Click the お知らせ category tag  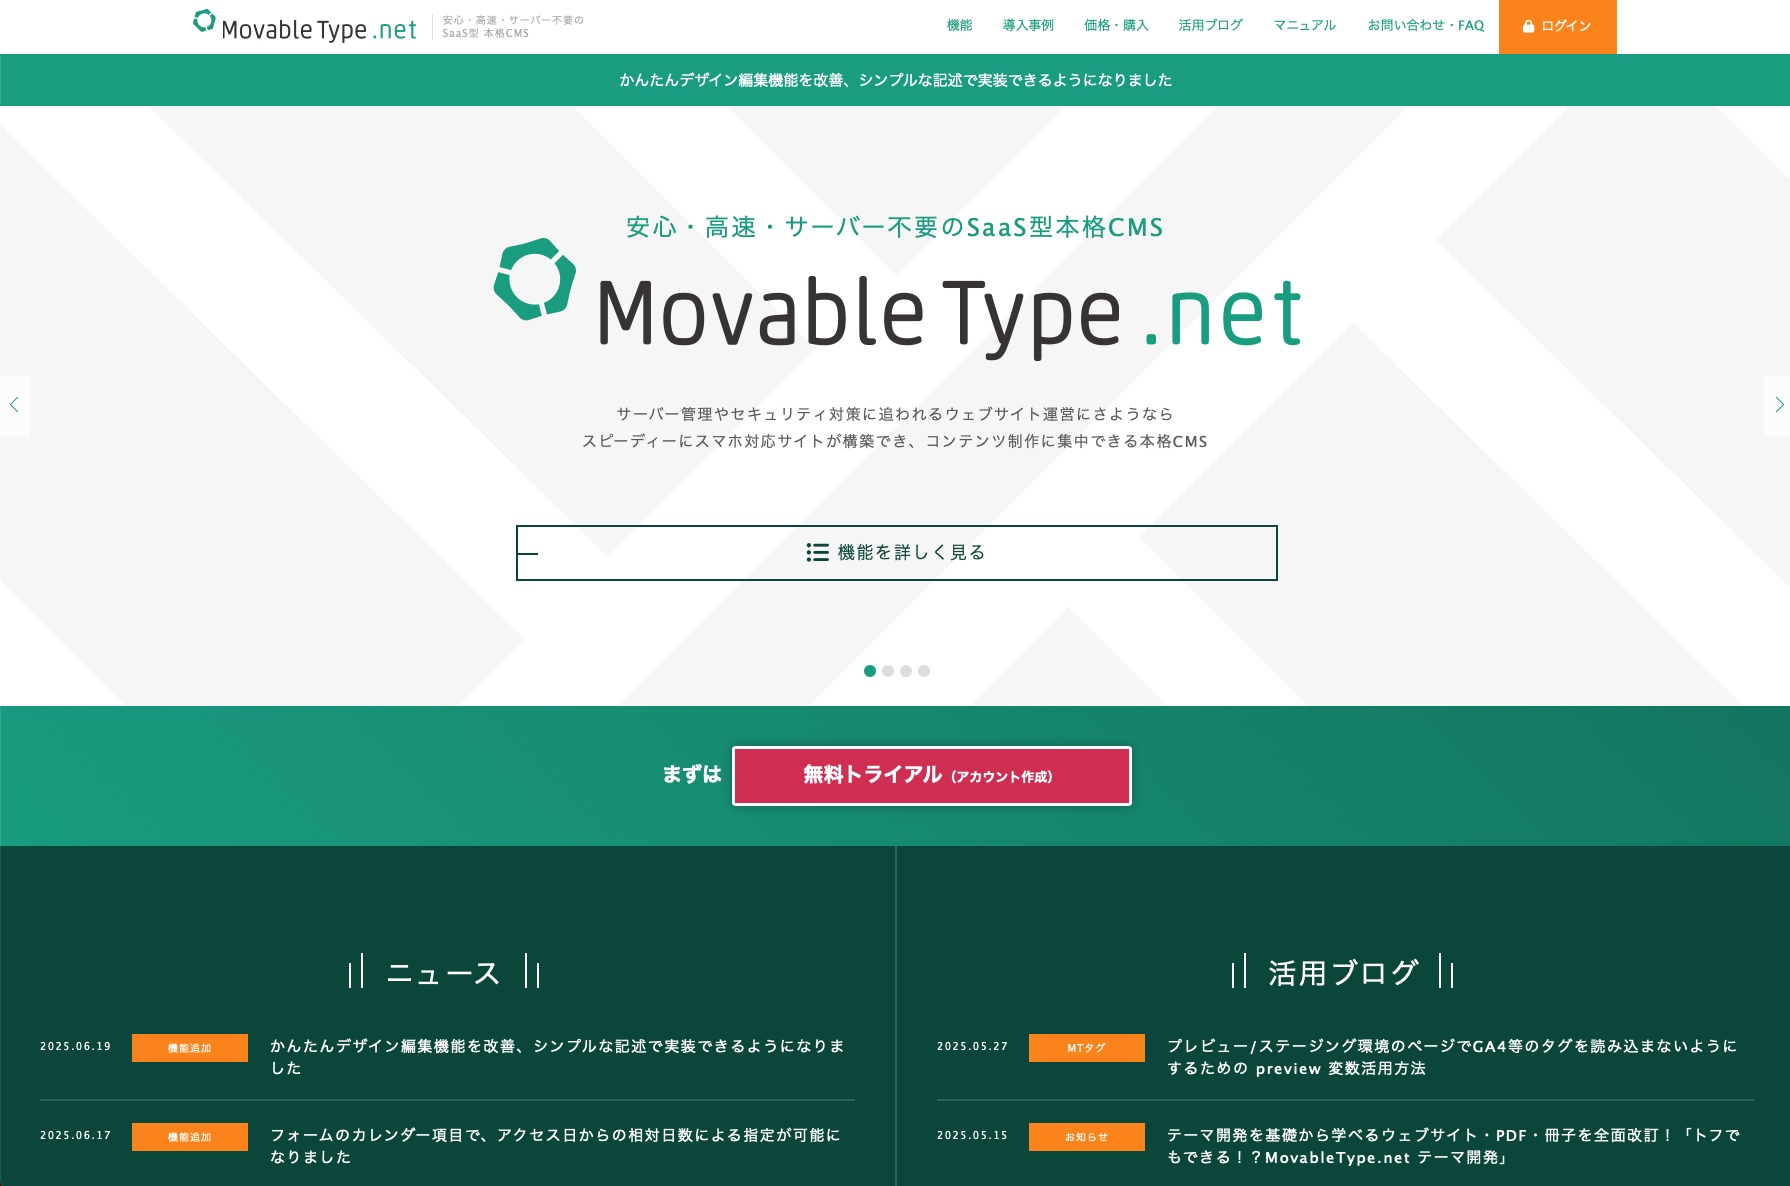point(1087,1137)
